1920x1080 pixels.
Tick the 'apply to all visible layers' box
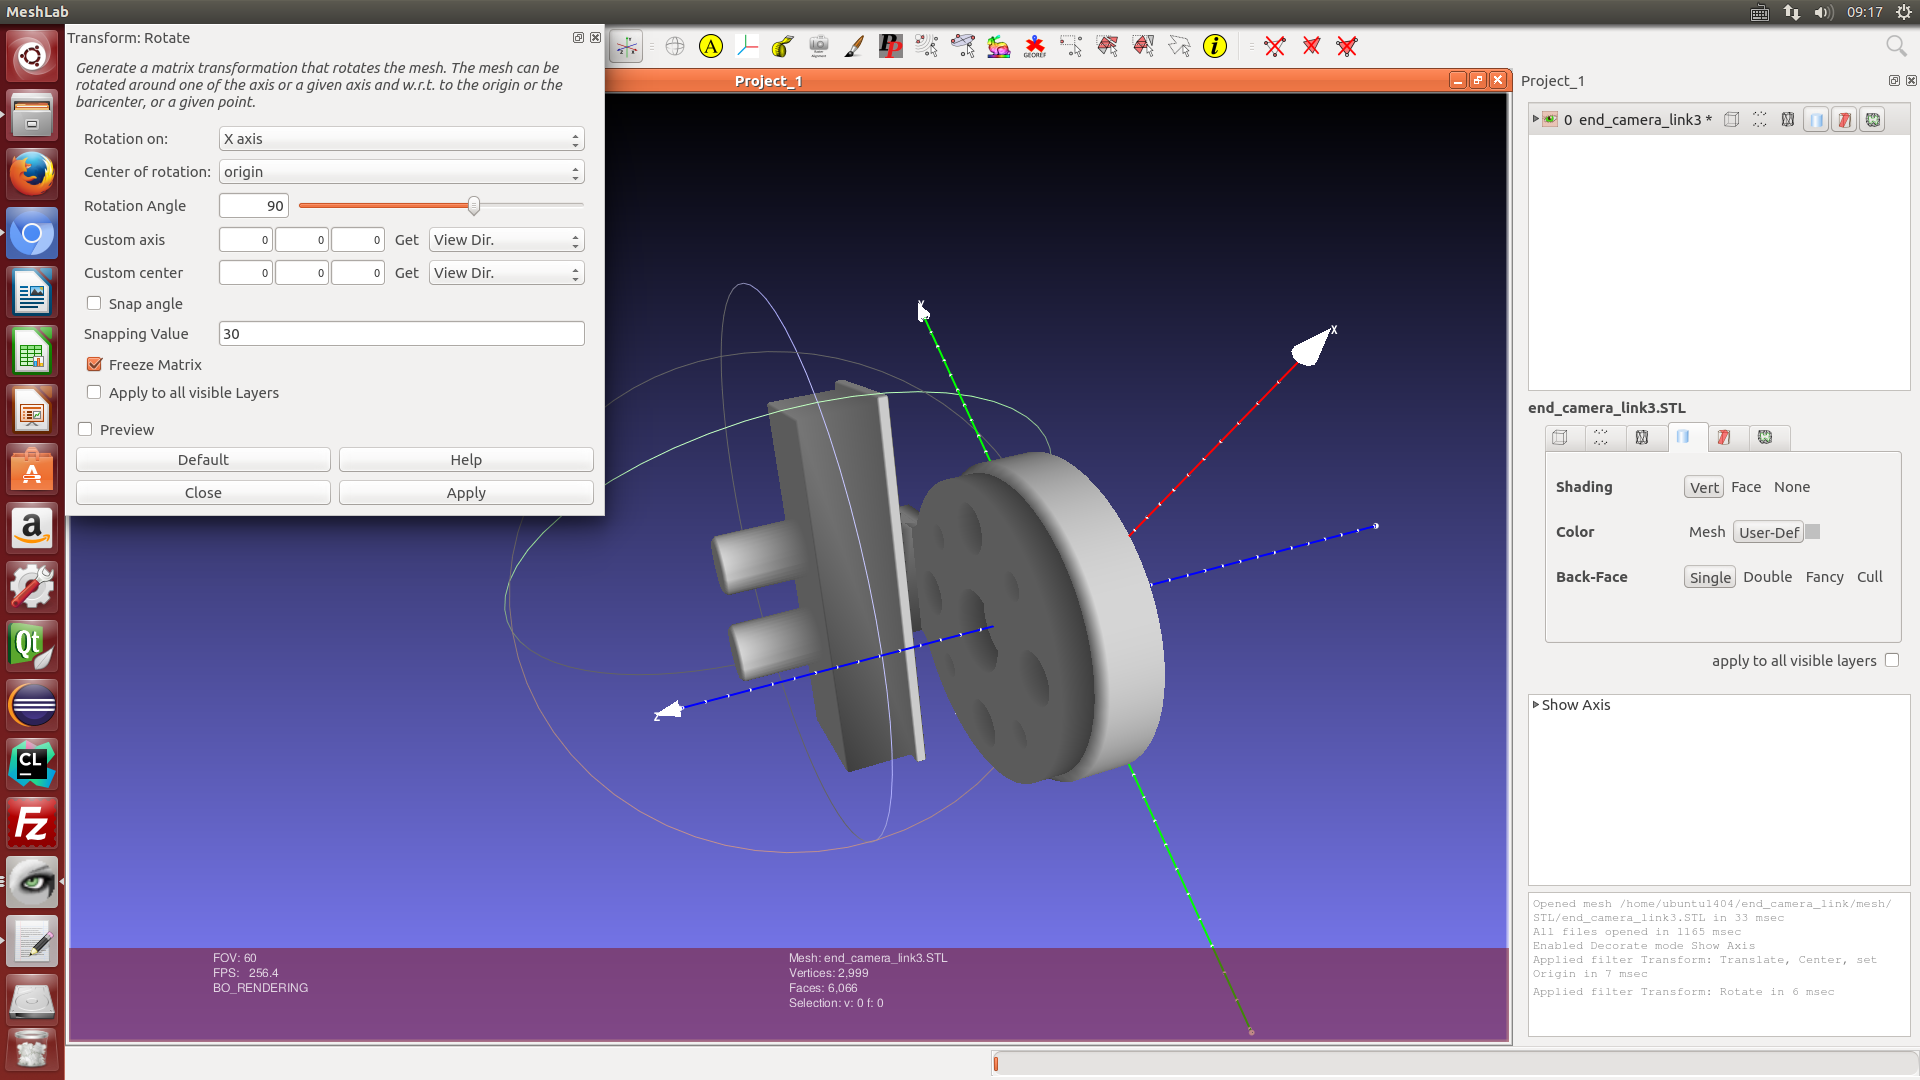[x=1892, y=660]
